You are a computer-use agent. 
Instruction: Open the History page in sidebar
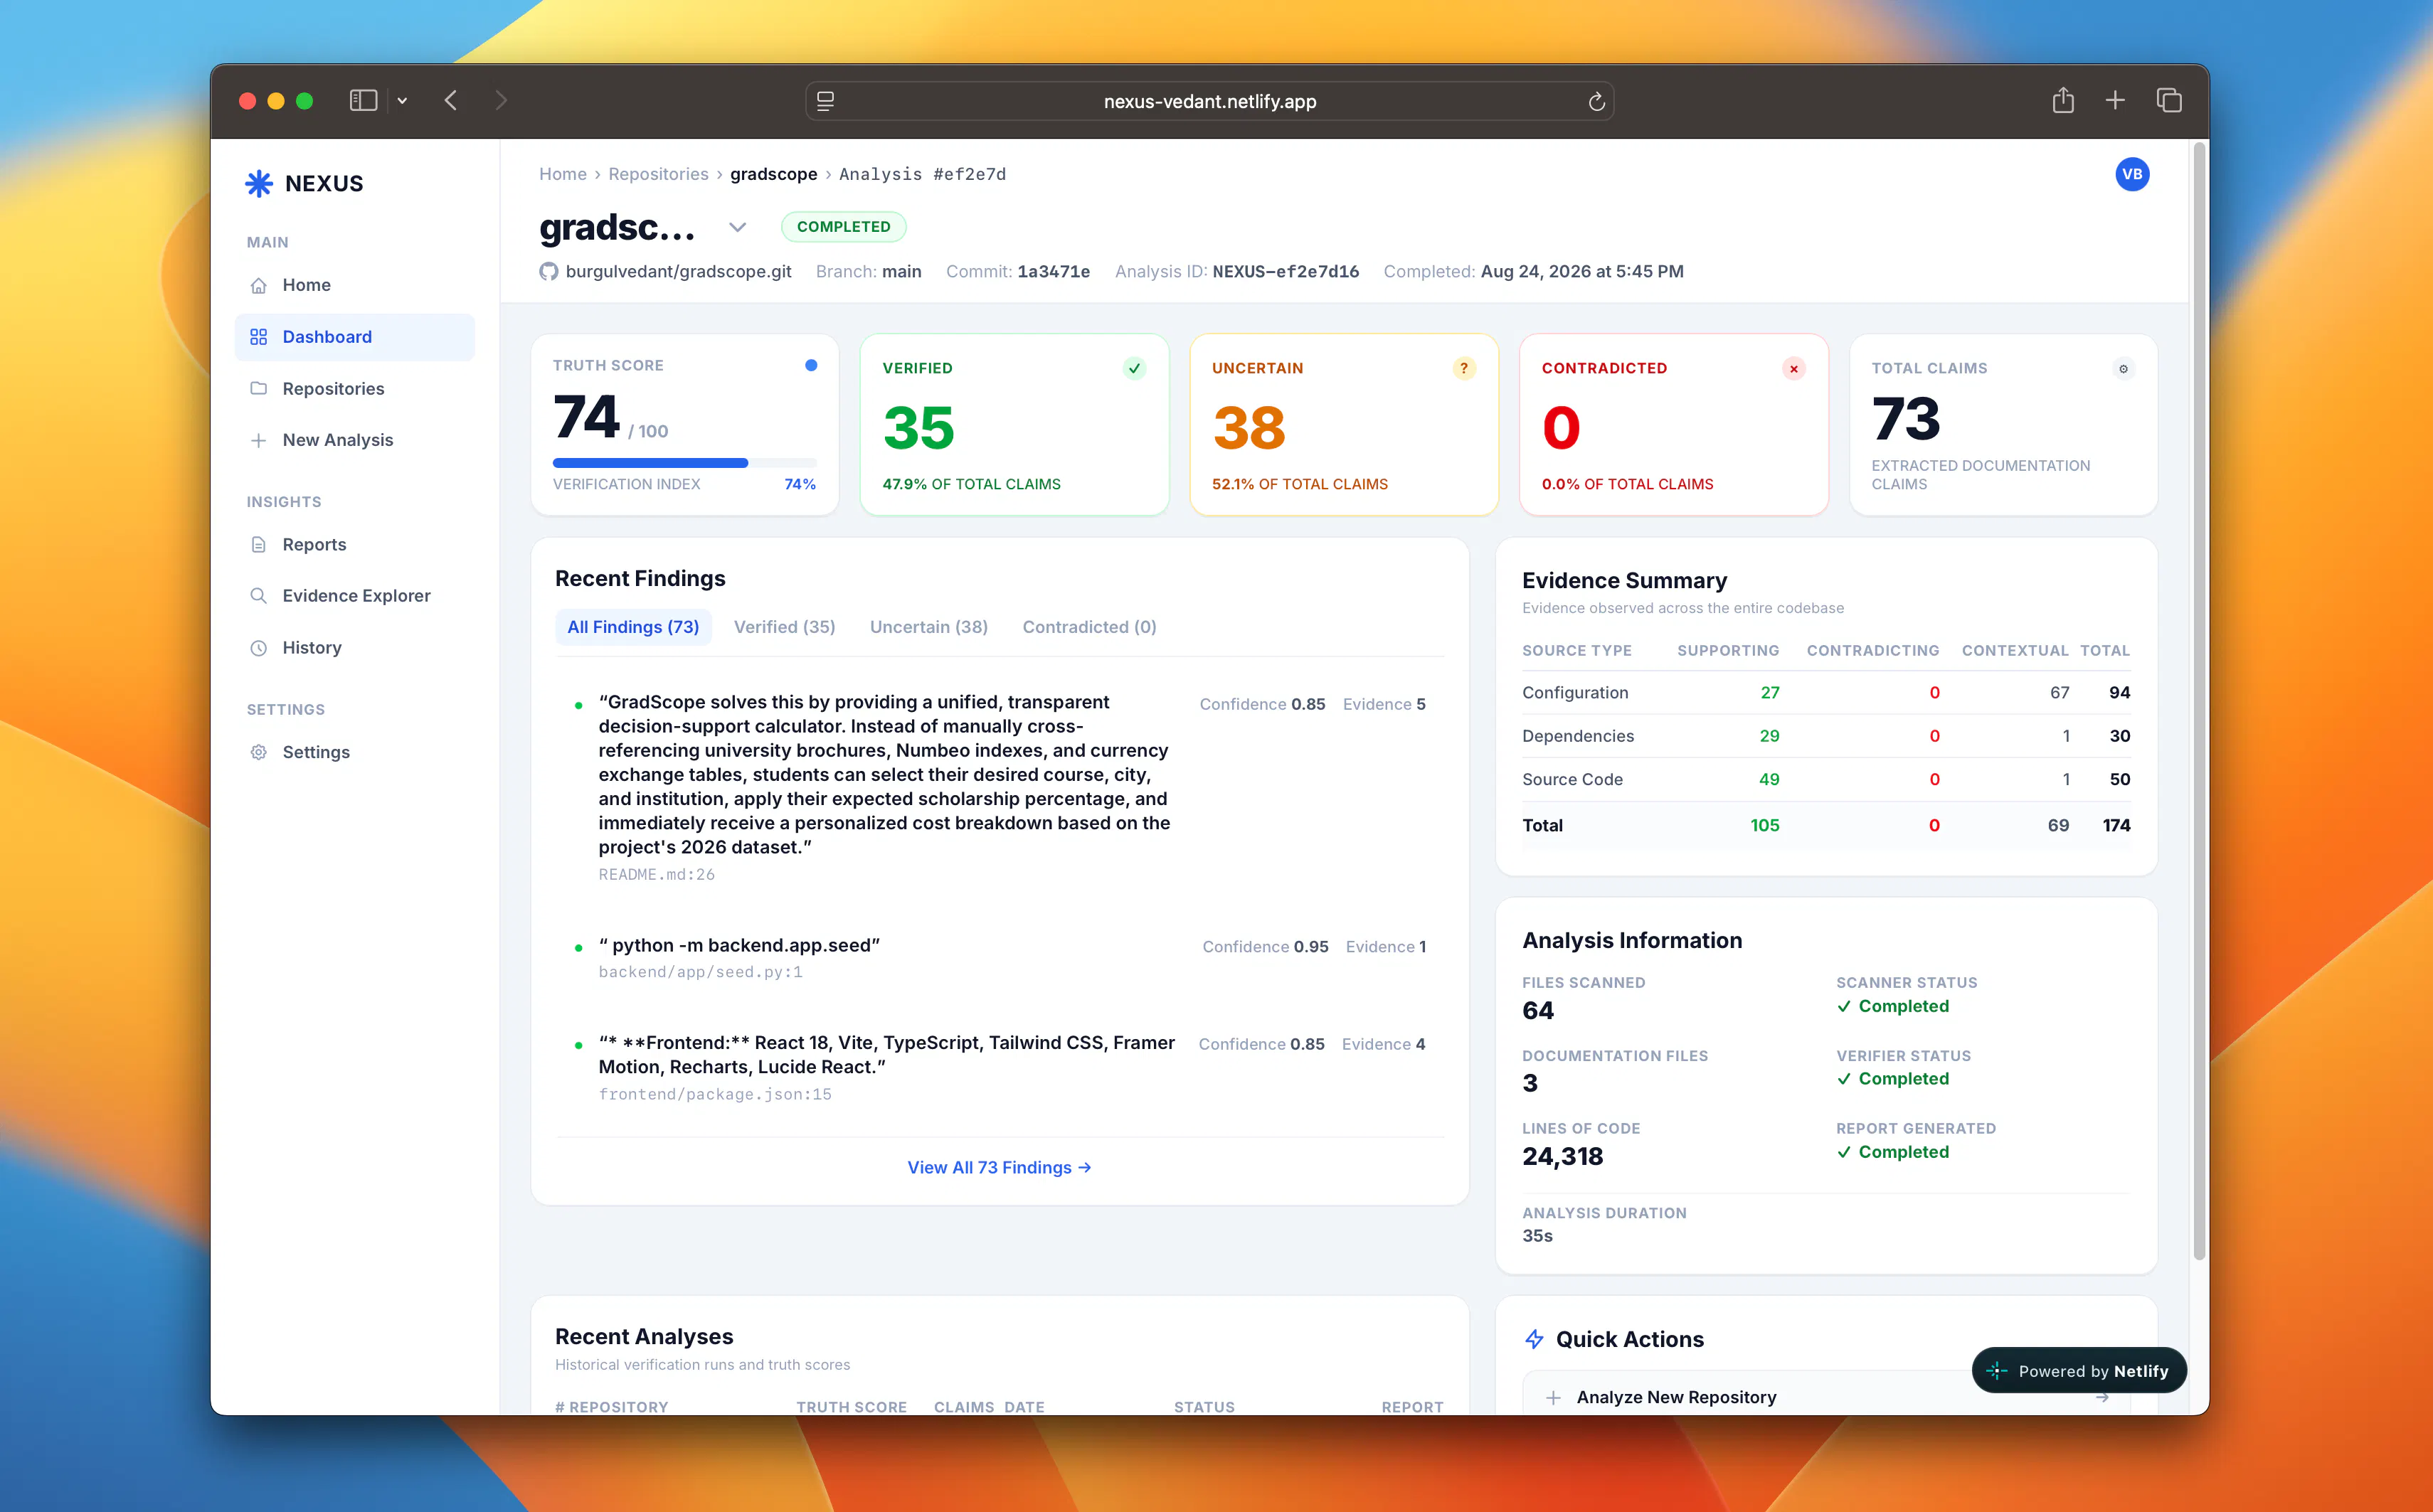[x=355, y=647]
